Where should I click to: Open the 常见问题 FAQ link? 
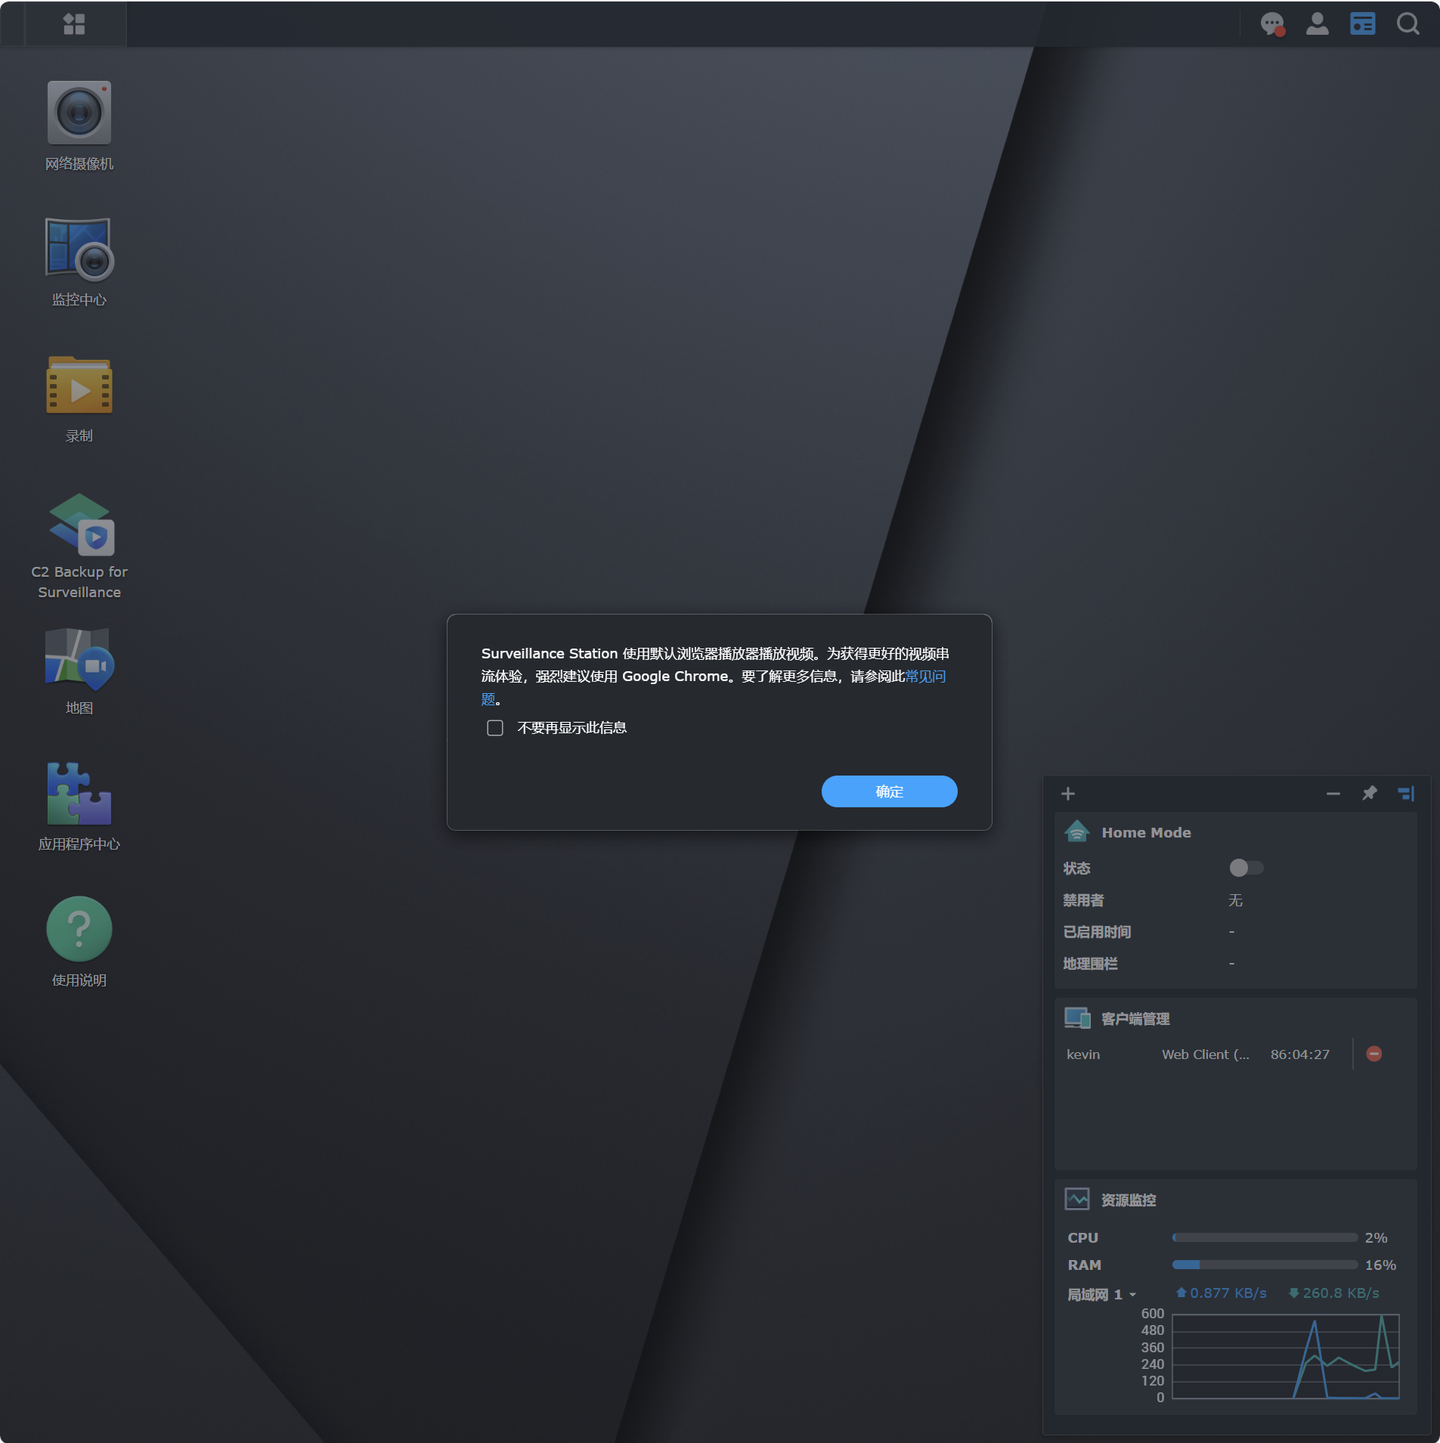coord(925,677)
